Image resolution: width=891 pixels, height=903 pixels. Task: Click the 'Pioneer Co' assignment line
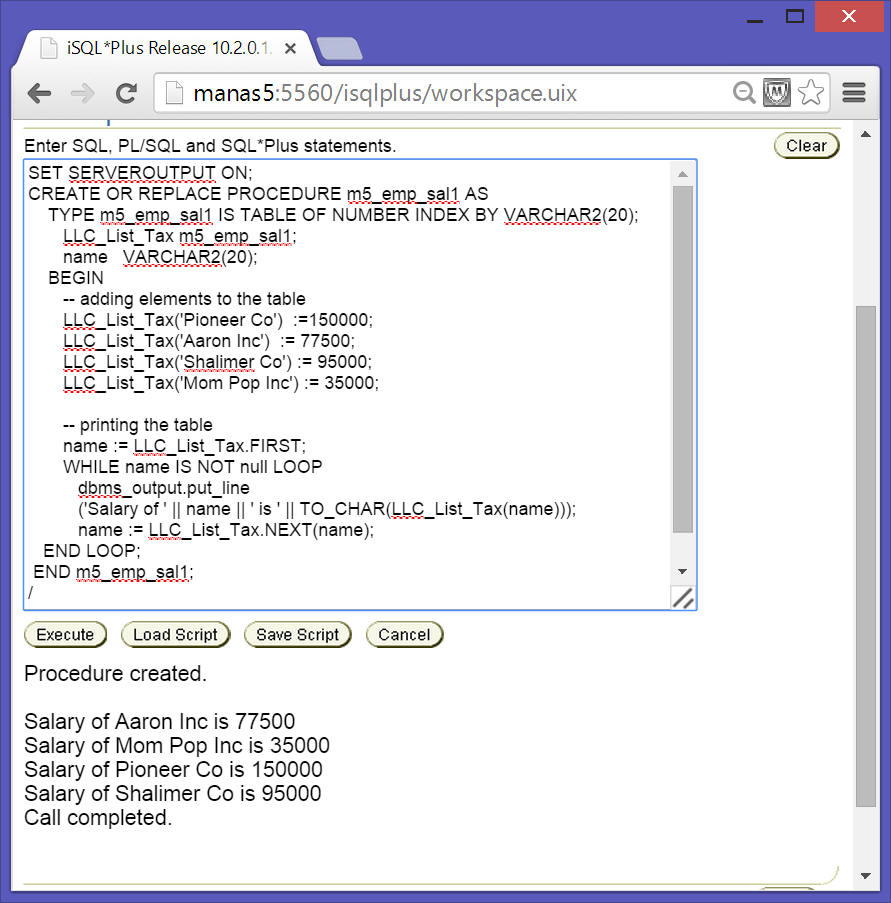[x=218, y=320]
